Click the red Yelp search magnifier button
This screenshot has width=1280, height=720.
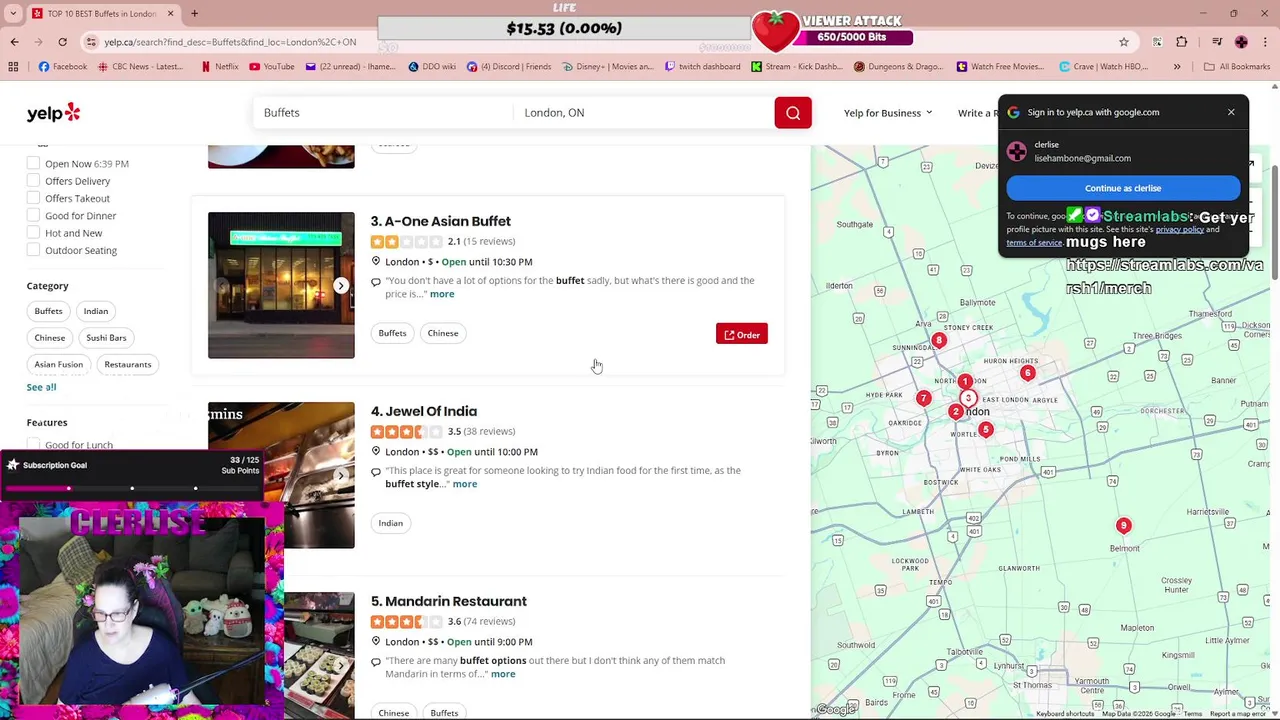793,113
